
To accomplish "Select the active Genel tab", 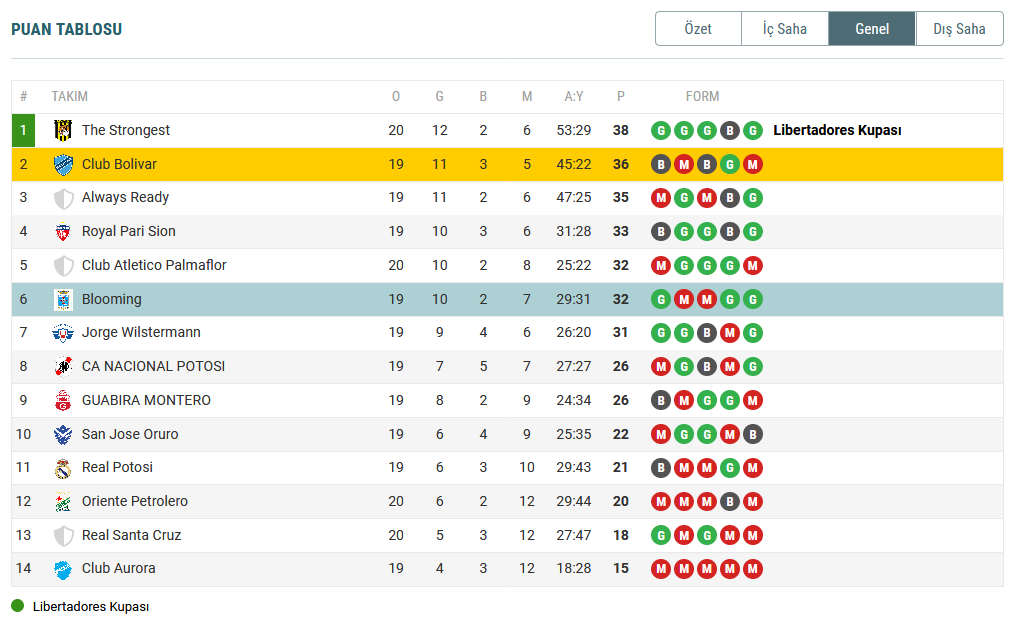I will pyautogui.click(x=872, y=29).
